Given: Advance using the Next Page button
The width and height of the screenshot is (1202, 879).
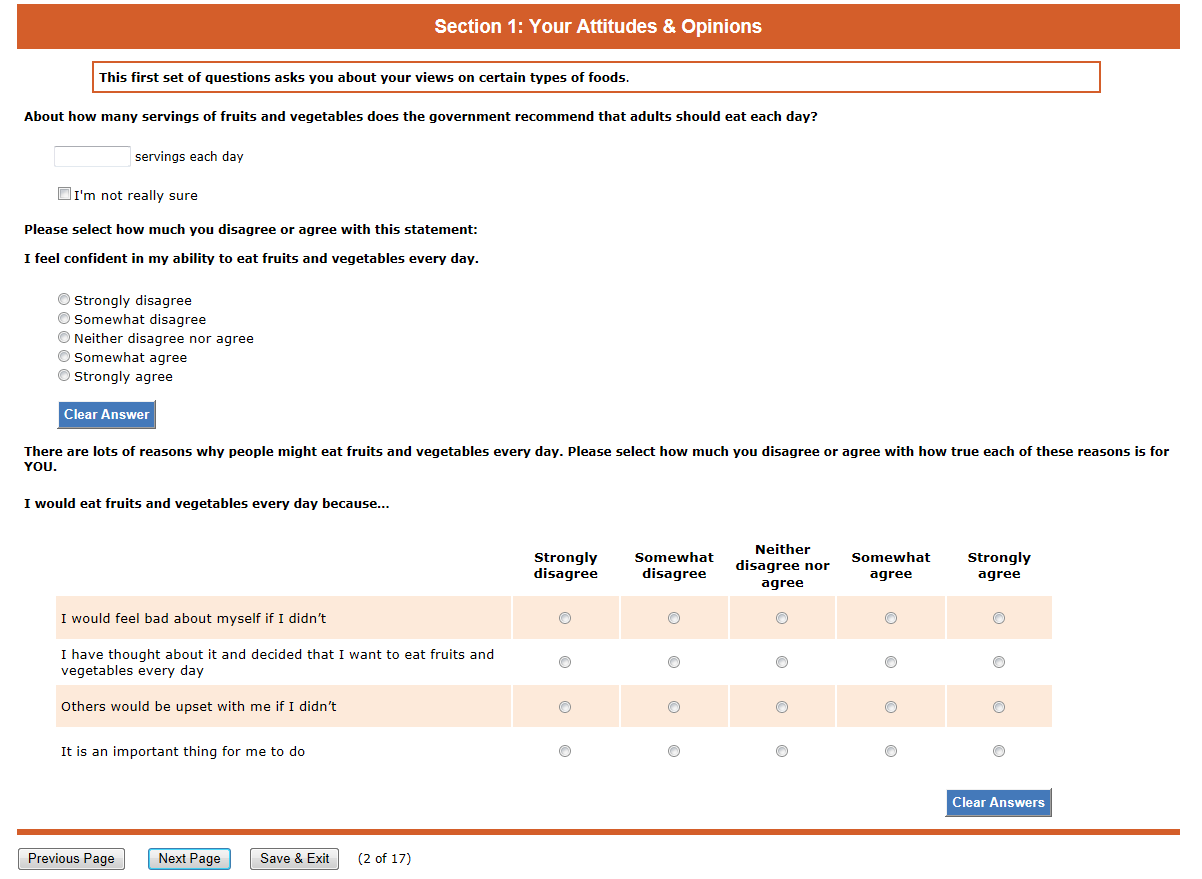Looking at the screenshot, I should [x=189, y=859].
